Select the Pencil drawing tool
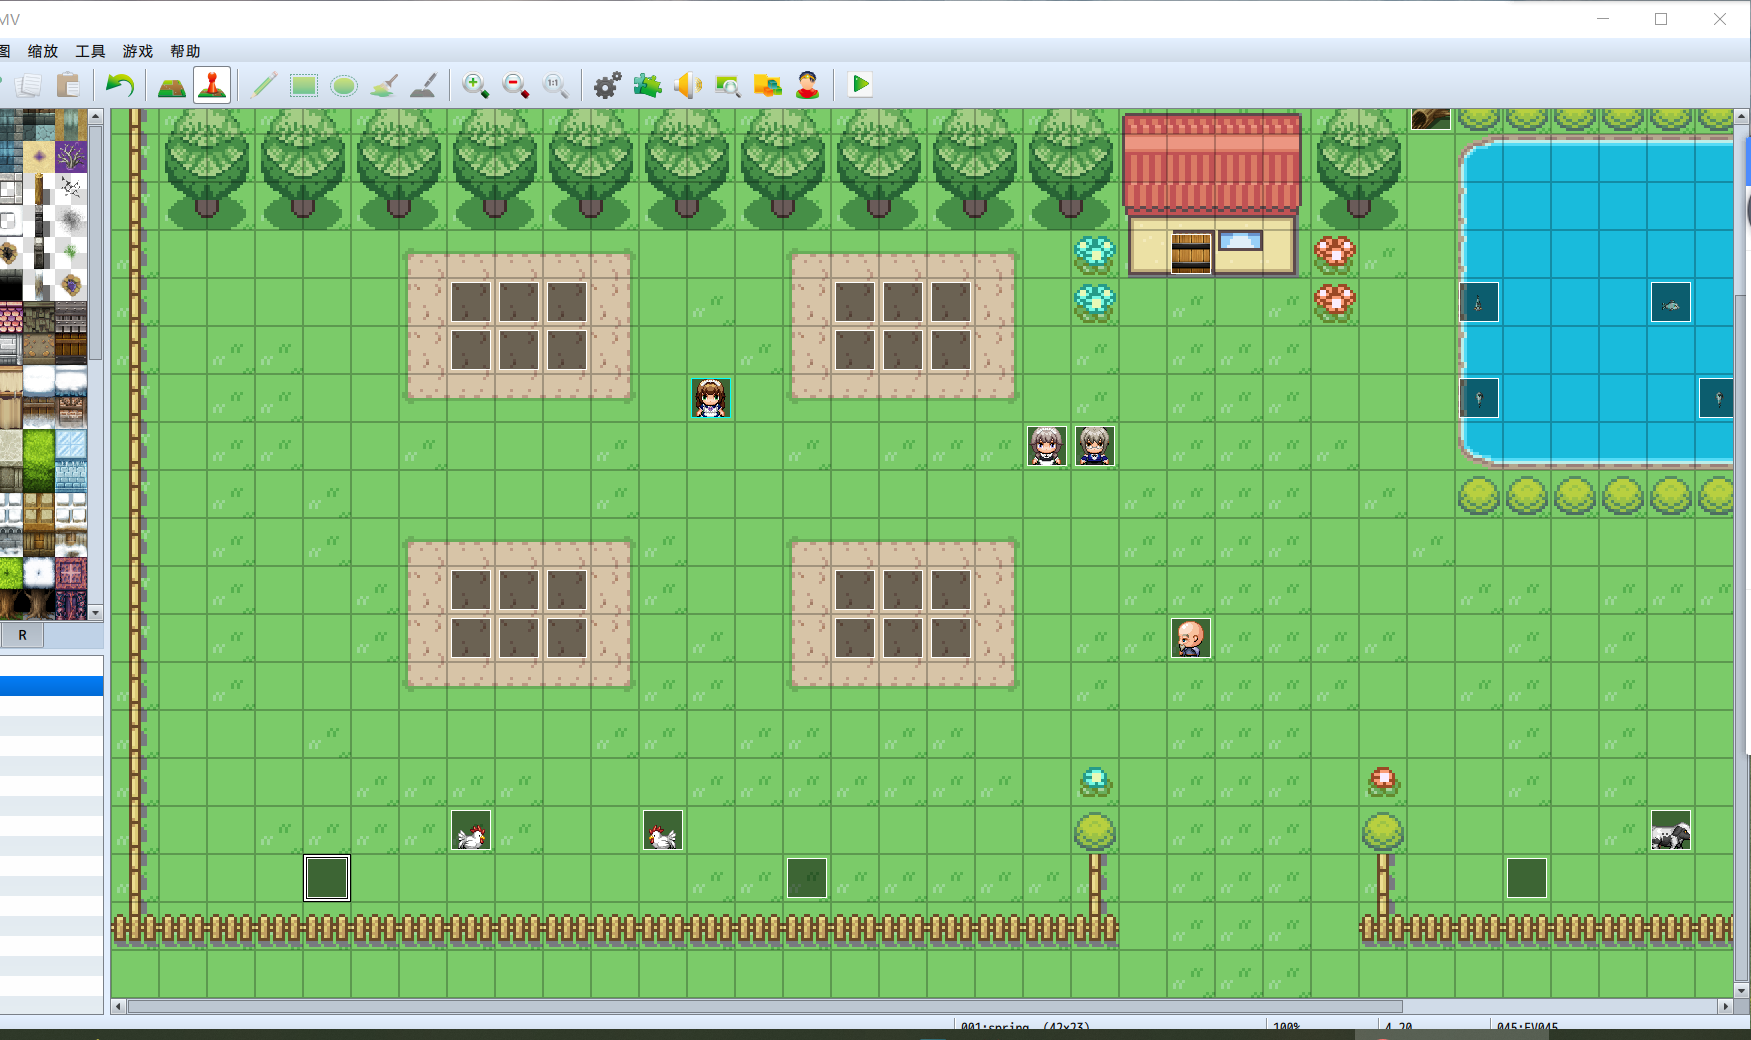This screenshot has width=1751, height=1040. (264, 85)
